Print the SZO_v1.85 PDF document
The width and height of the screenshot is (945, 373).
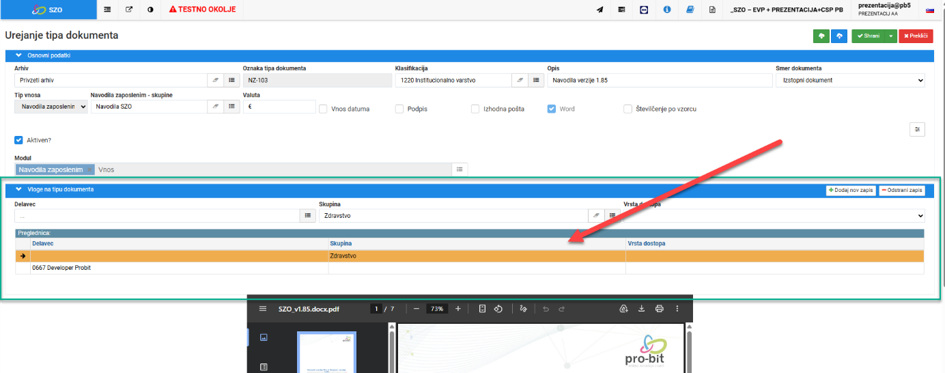(x=659, y=309)
